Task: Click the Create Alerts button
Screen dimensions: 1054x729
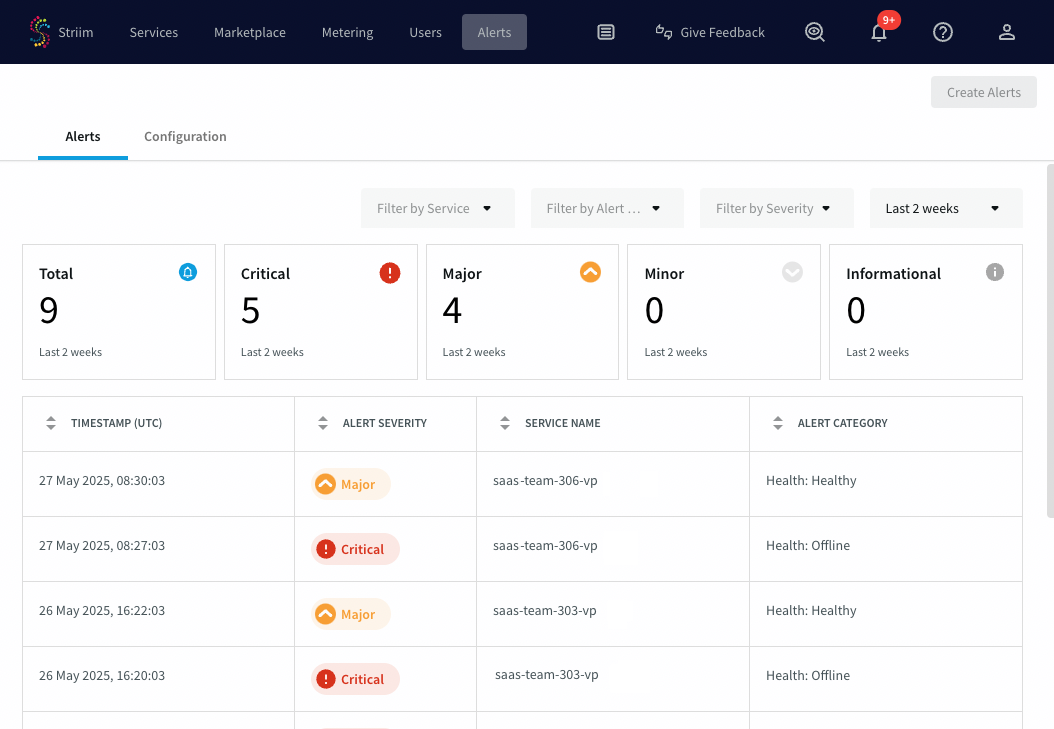Action: pyautogui.click(x=983, y=92)
